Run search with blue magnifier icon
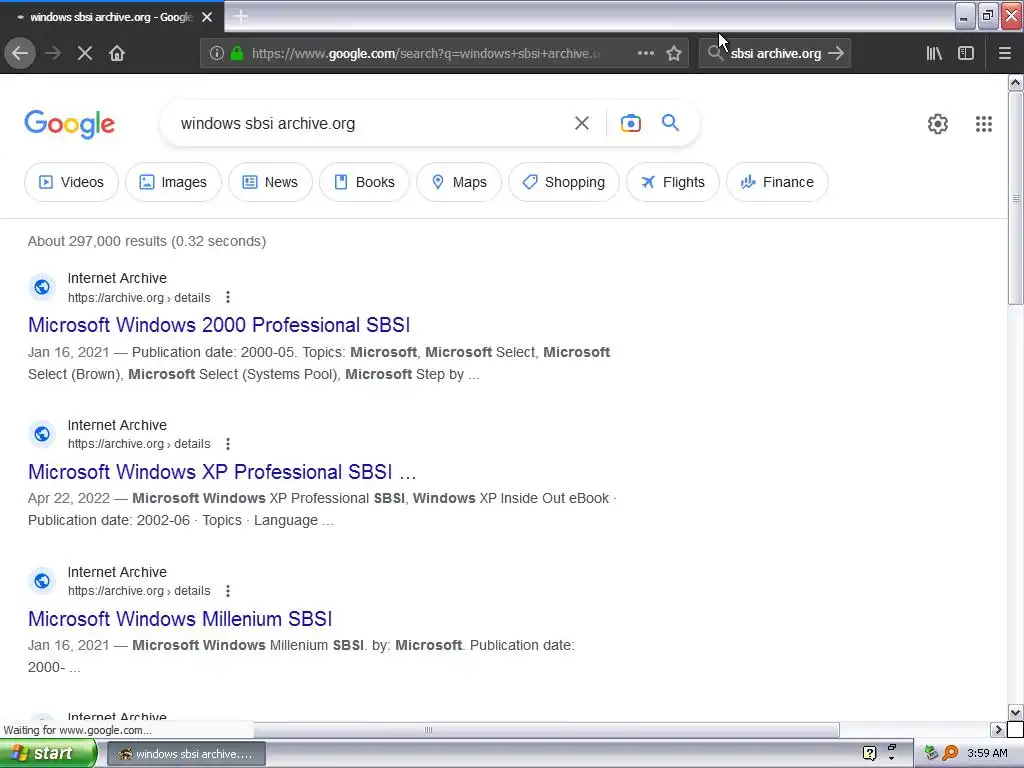This screenshot has height=768, width=1024. pyautogui.click(x=670, y=122)
